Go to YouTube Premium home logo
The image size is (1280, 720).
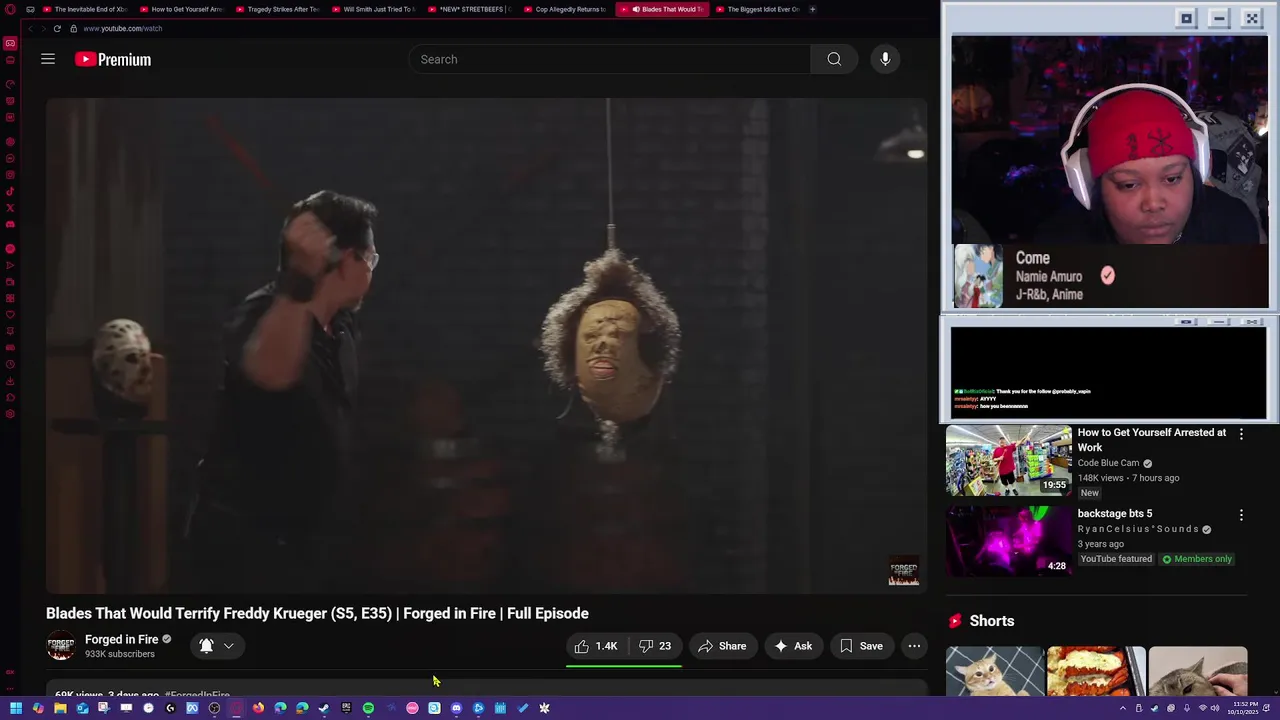tap(112, 59)
